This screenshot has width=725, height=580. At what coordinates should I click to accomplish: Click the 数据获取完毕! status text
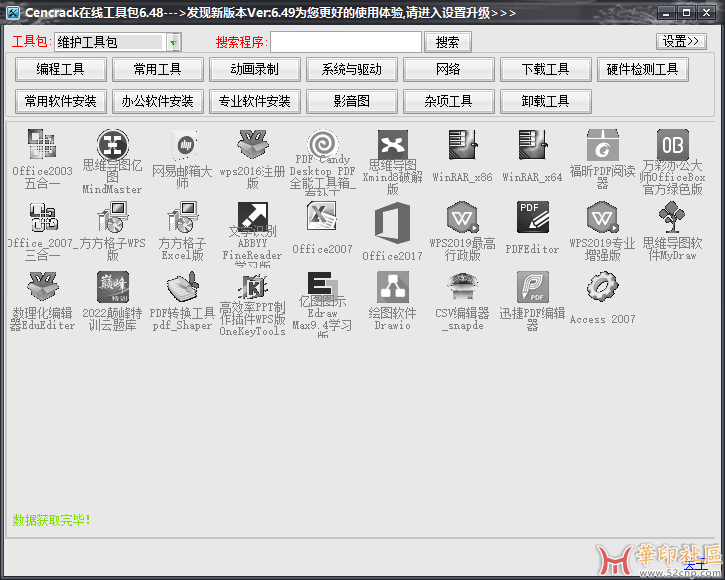[x=51, y=520]
